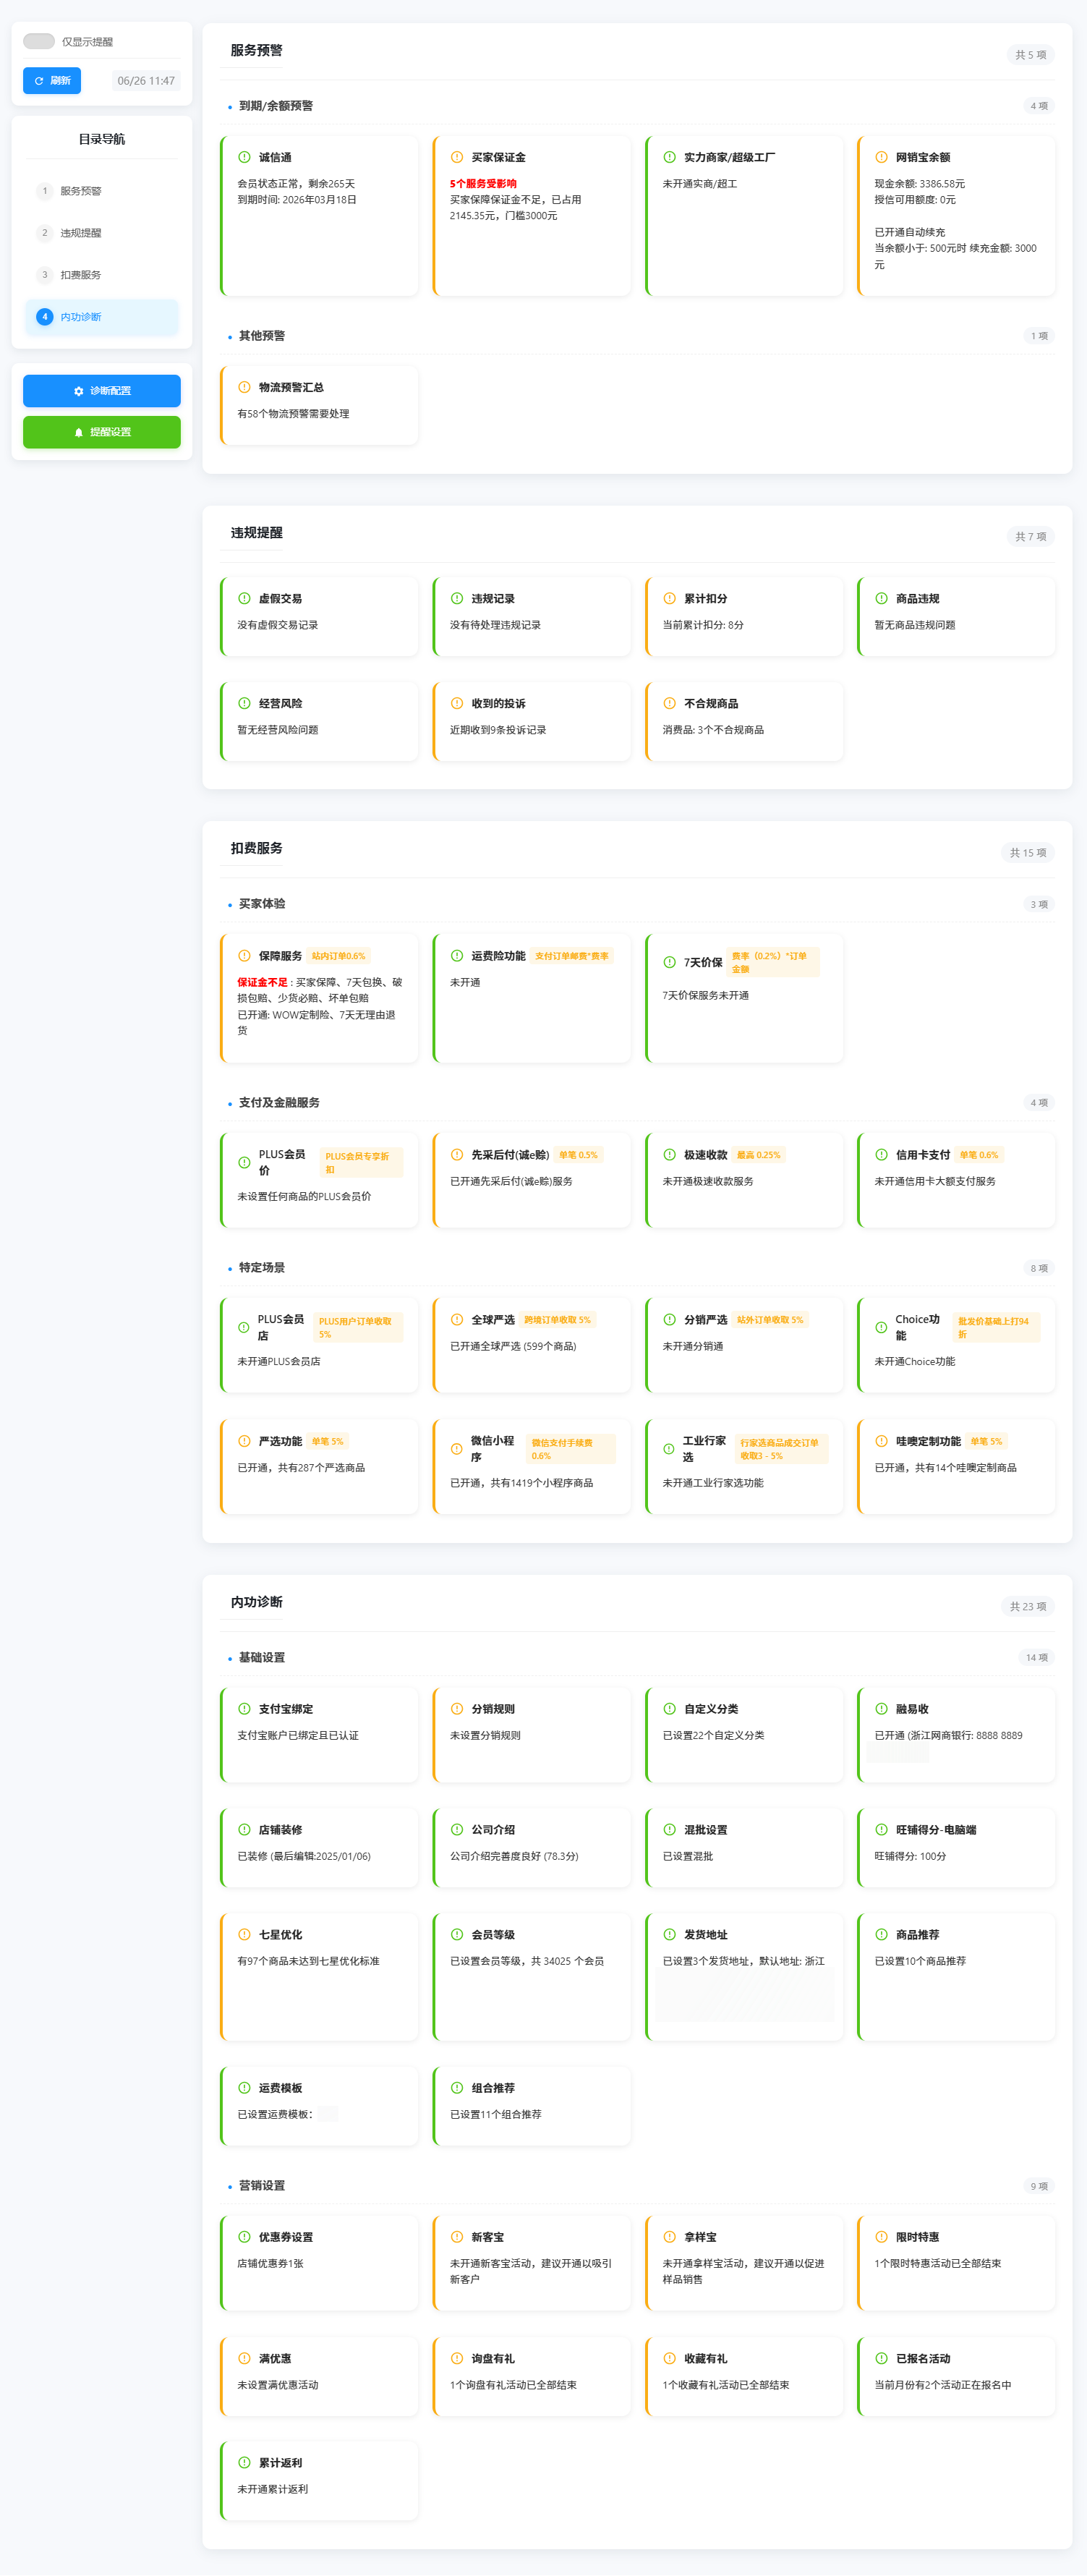The image size is (1087, 2576).
Task: Jump to 扣费服务 section in navigation
Action: tap(80, 275)
